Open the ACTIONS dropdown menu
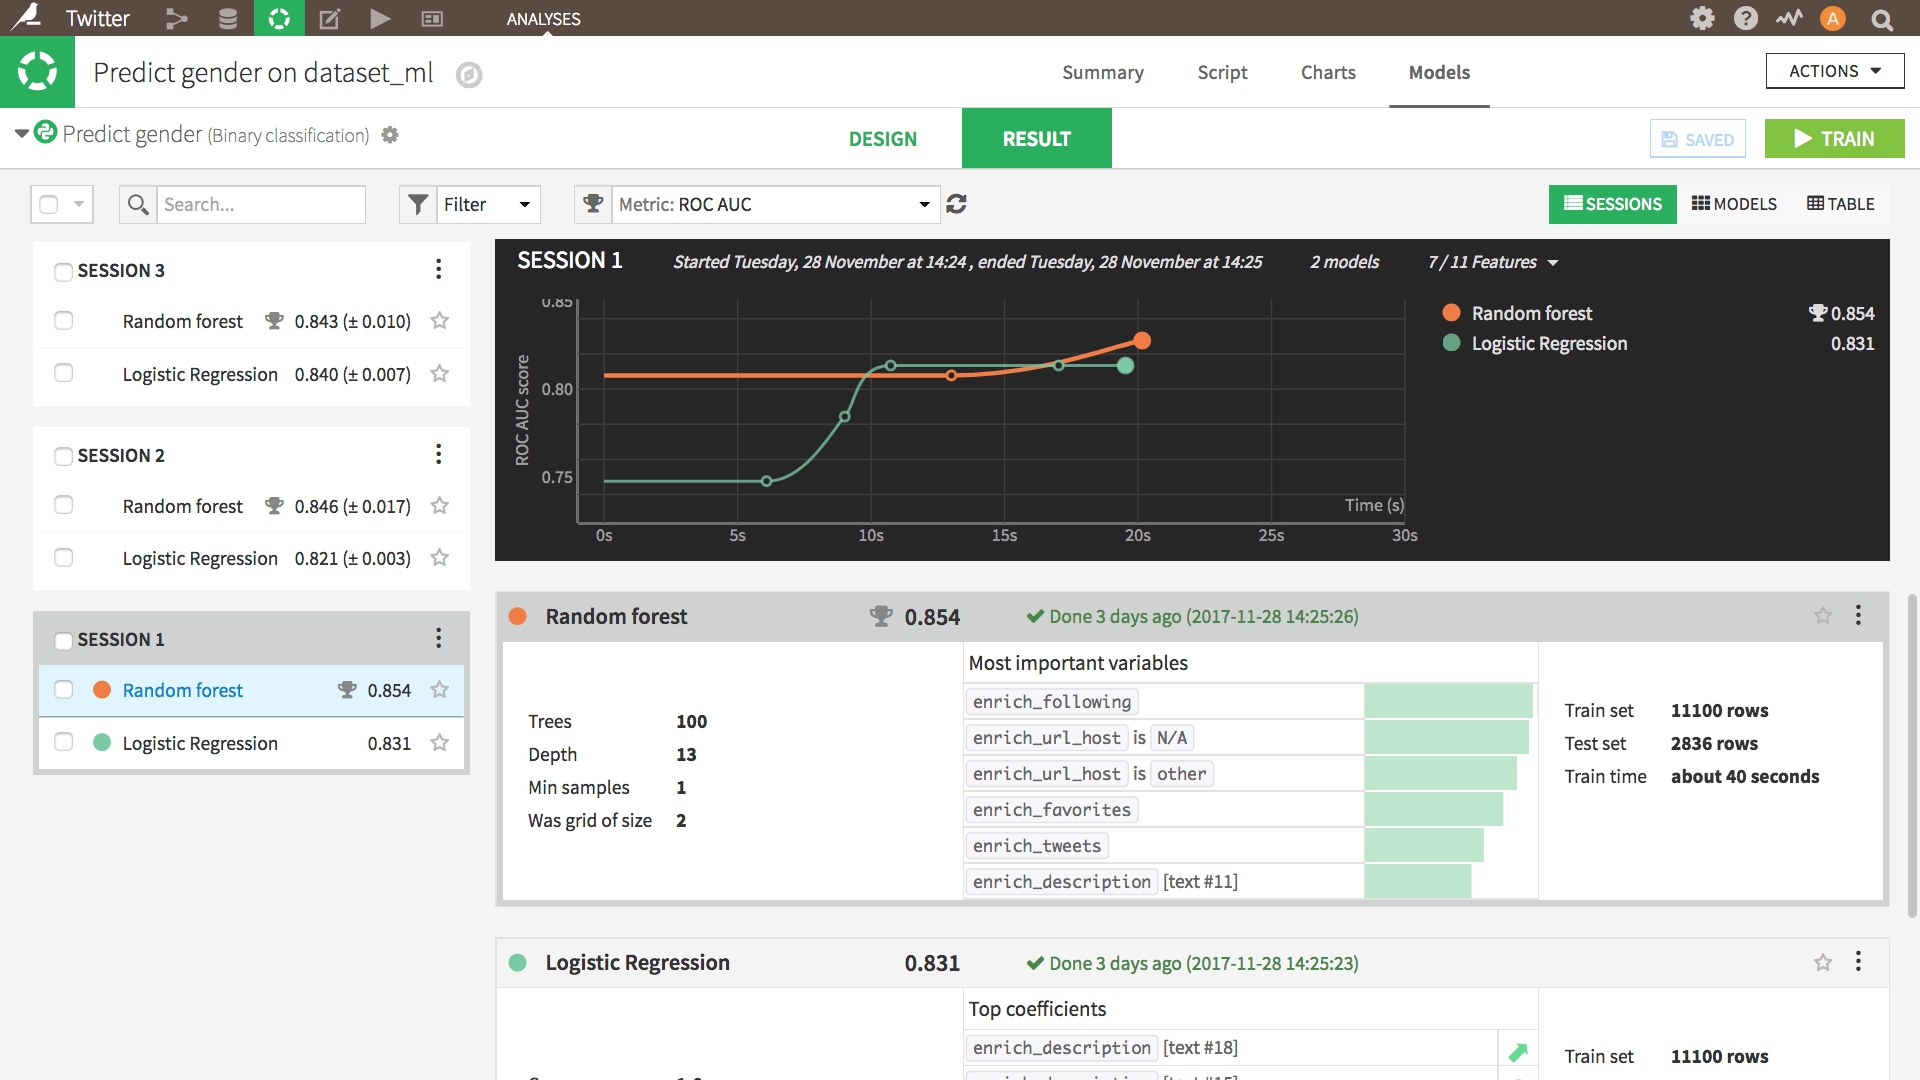1920x1080 pixels. (1834, 71)
